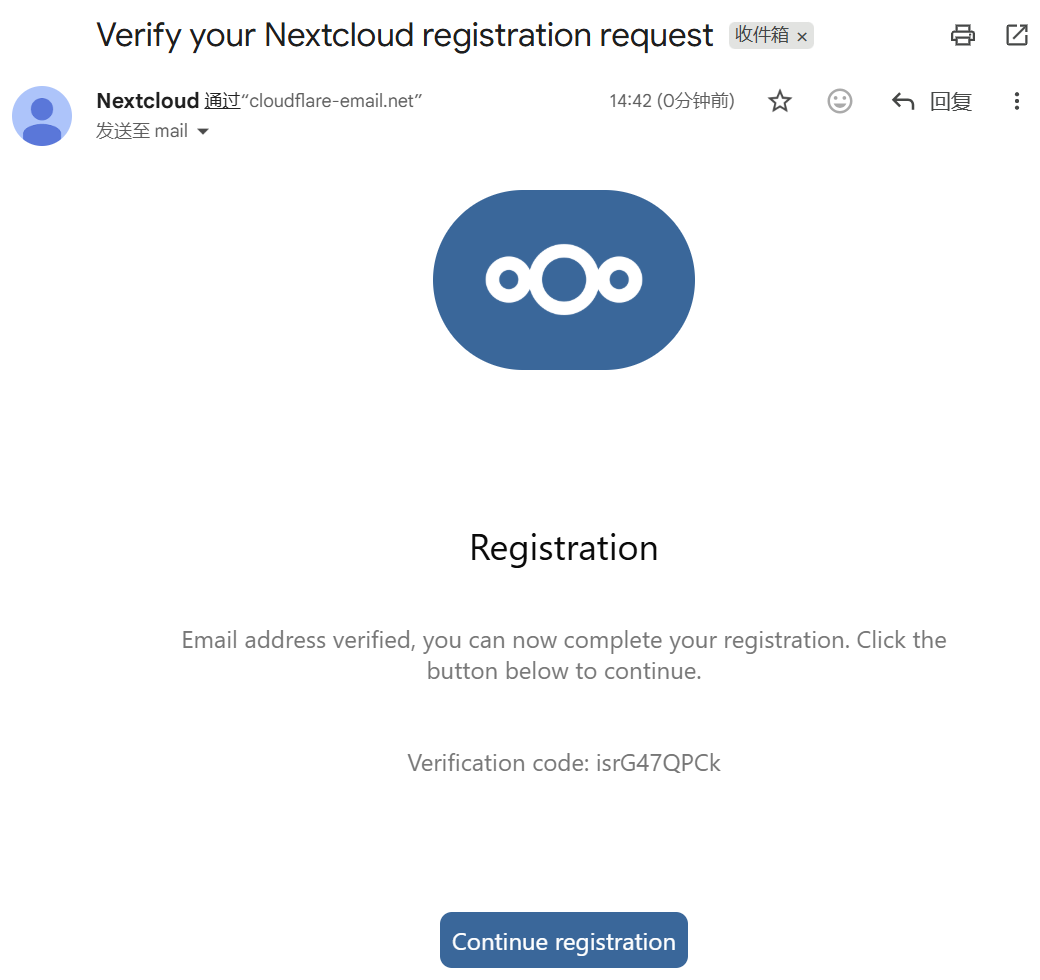The height and width of the screenshot is (980, 1040).
Task: Expand recipient details arrow beside "mail"
Action: click(x=203, y=131)
